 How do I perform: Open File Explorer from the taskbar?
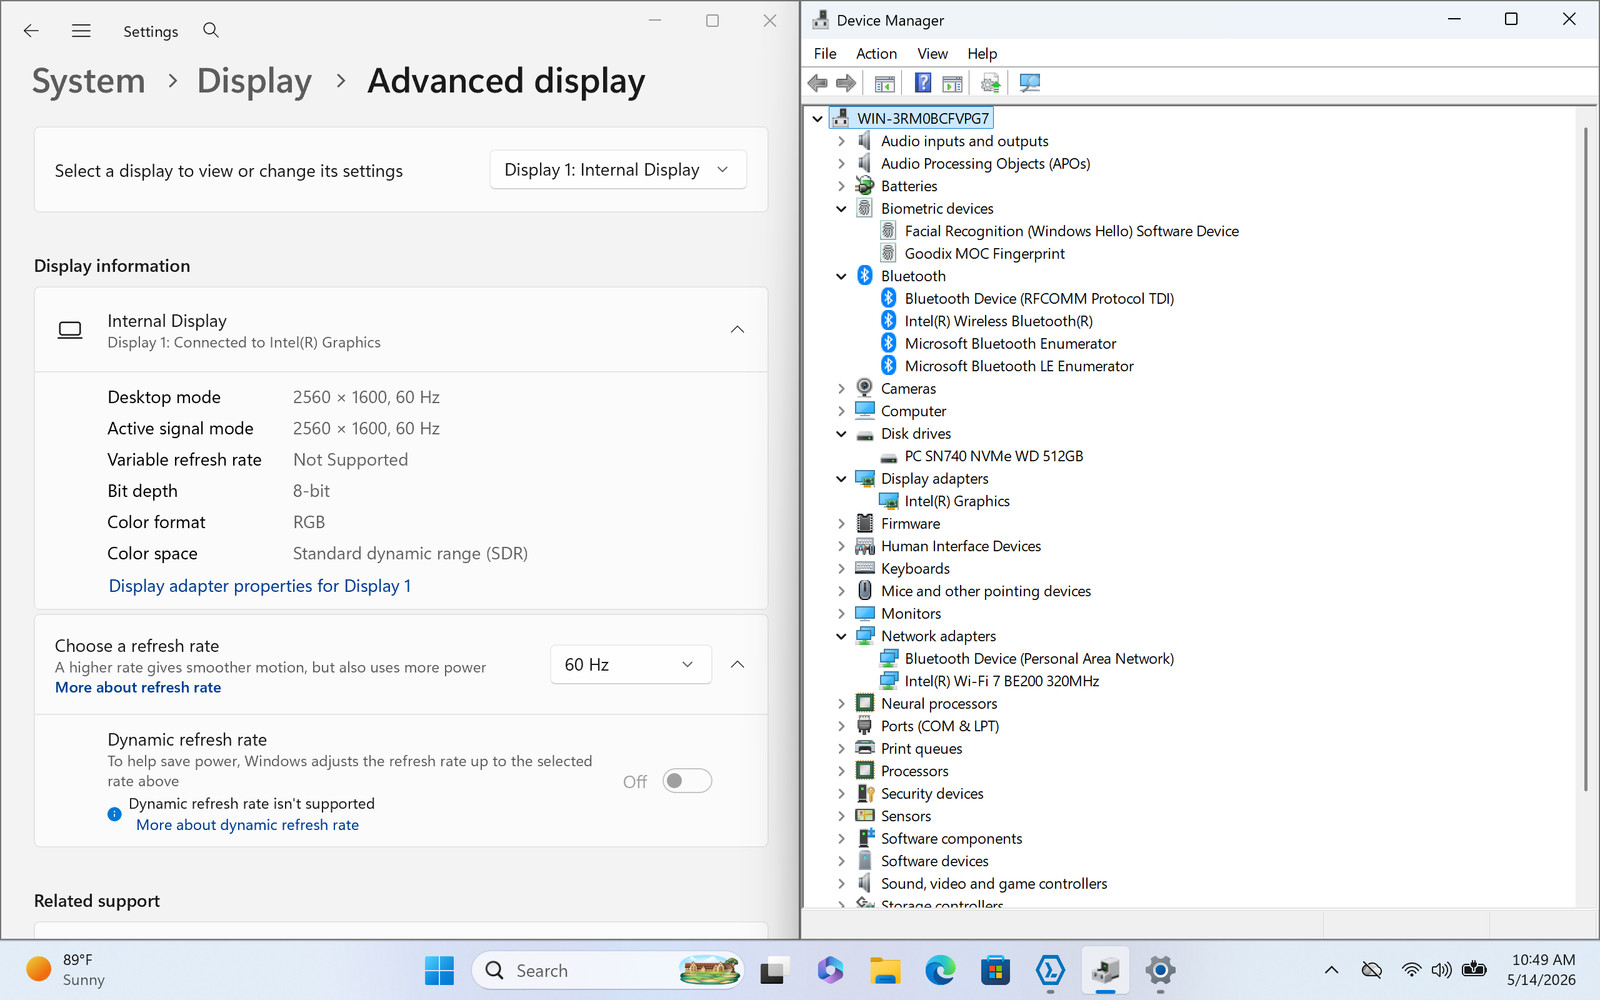[x=885, y=970]
